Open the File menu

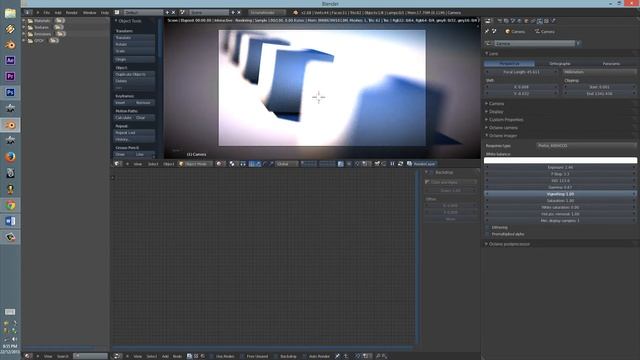[x=47, y=13]
